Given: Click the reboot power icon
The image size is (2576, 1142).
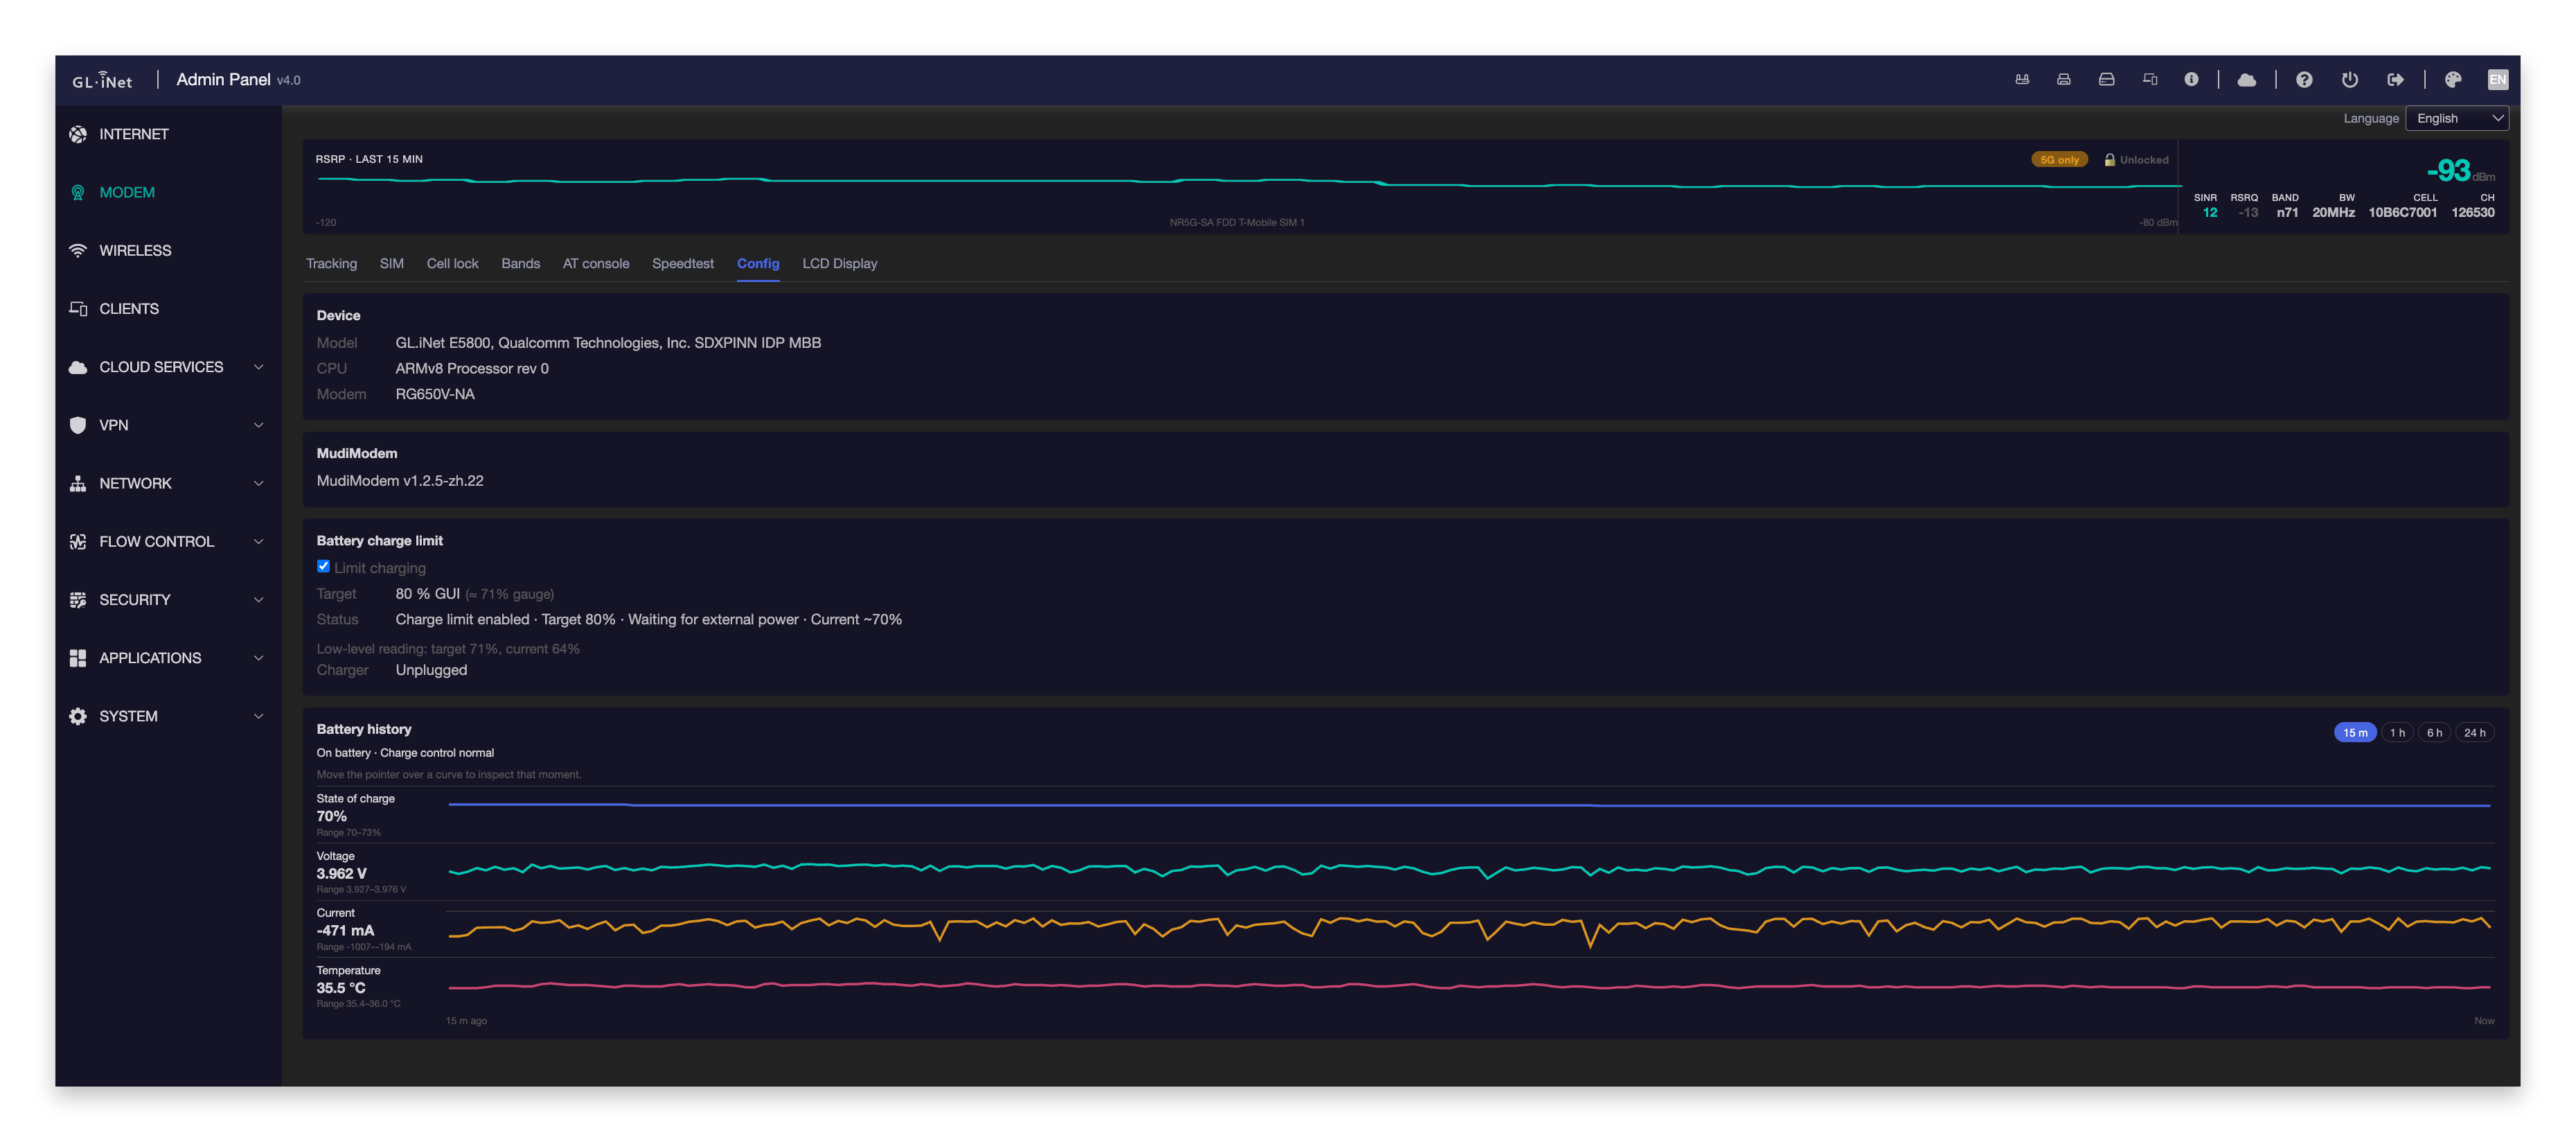Looking at the screenshot, I should pyautogui.click(x=2349, y=80).
